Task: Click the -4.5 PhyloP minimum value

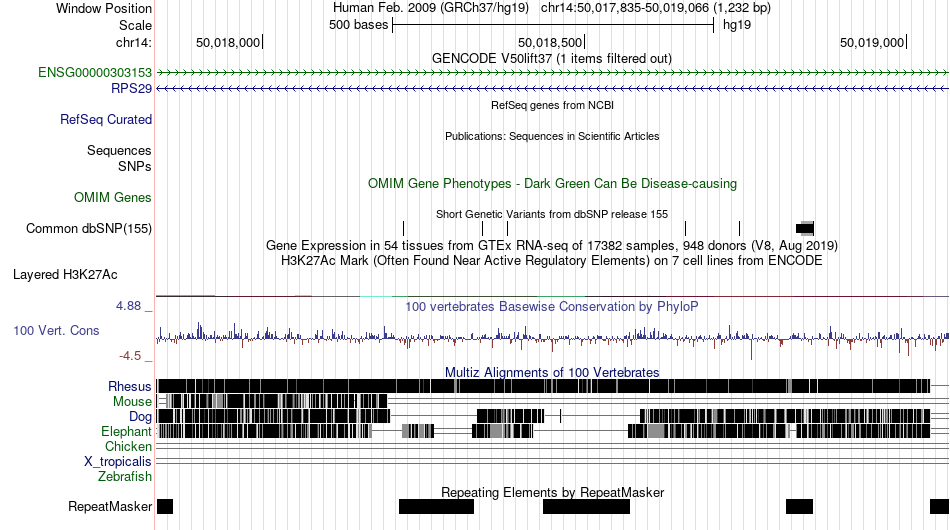Action: point(130,356)
